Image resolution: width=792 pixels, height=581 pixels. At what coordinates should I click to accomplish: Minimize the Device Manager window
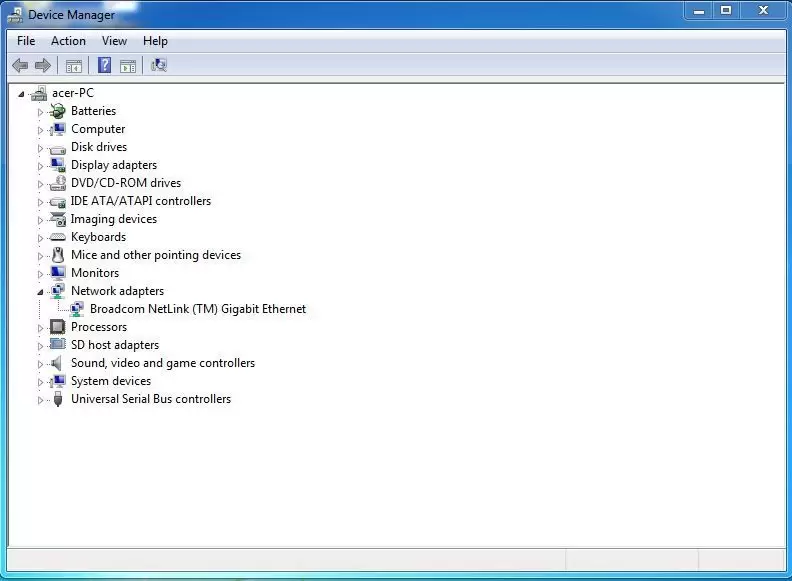pyautogui.click(x=699, y=11)
